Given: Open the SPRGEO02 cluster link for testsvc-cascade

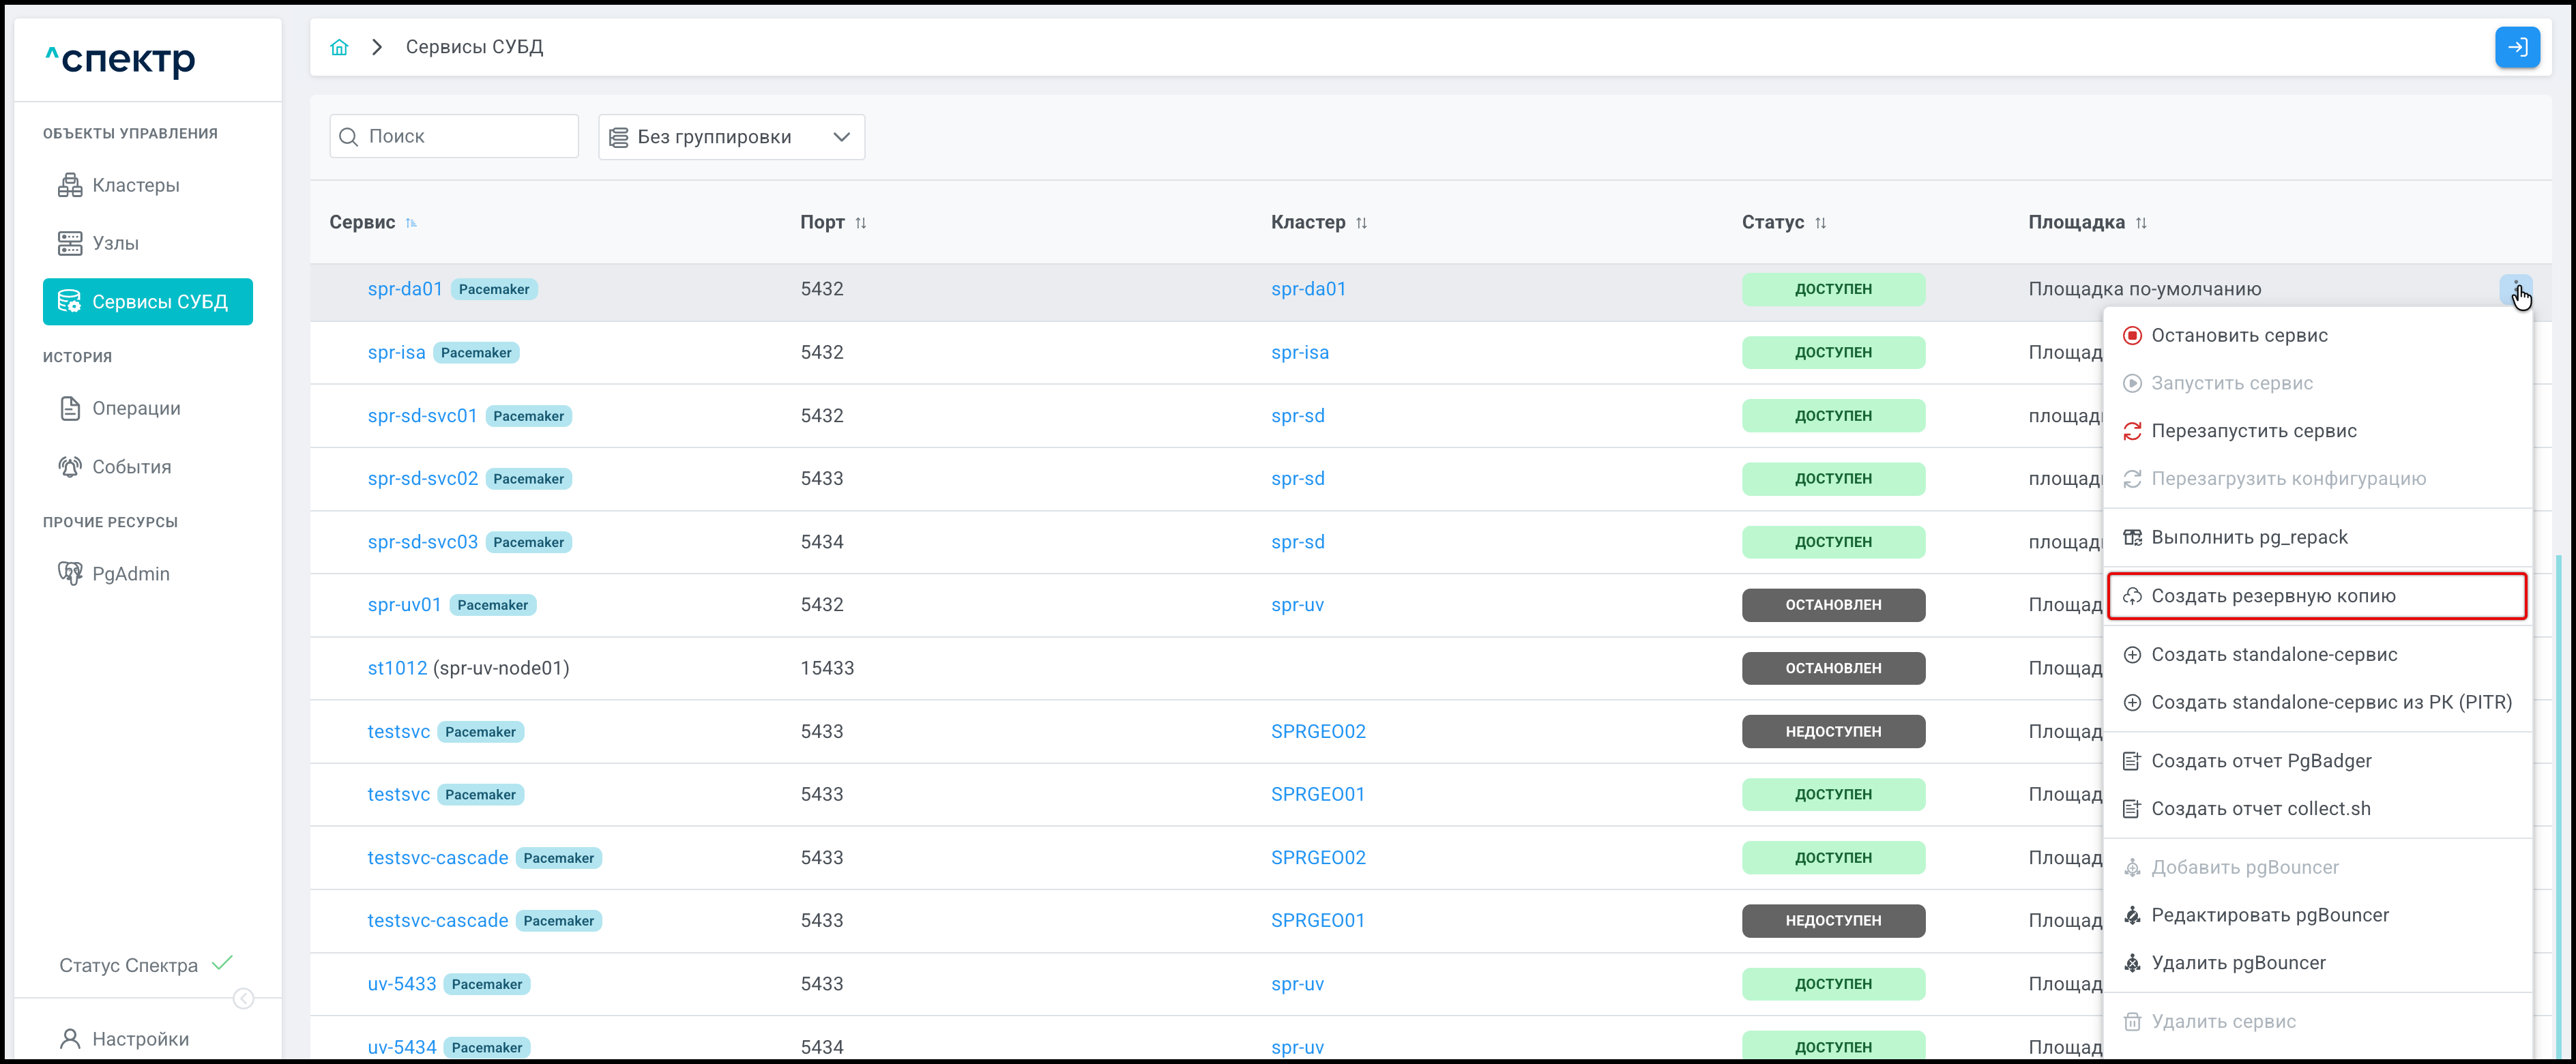Looking at the screenshot, I should point(1317,858).
